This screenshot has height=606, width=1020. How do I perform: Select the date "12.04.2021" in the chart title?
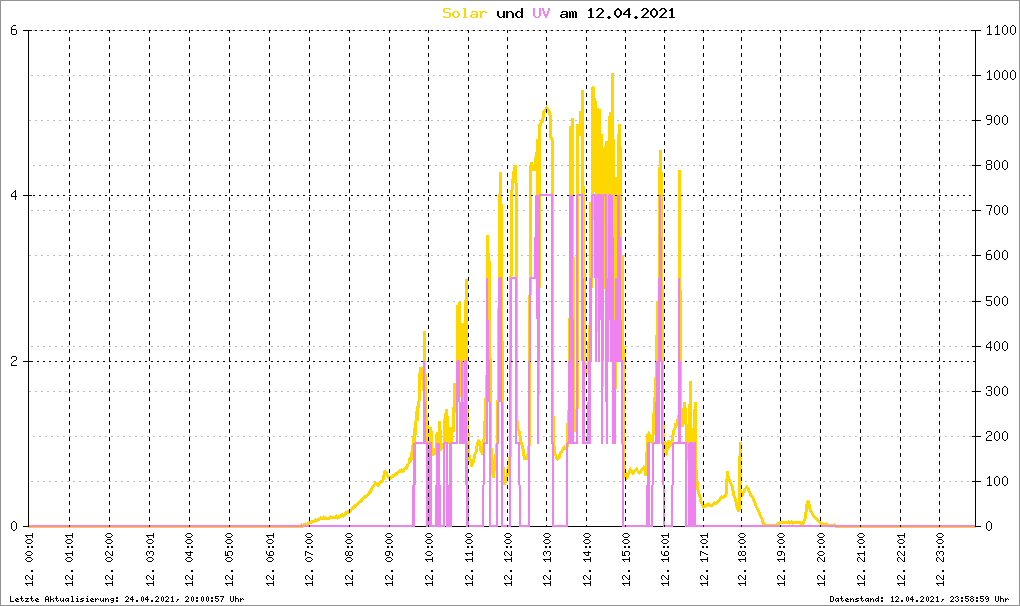tap(630, 13)
